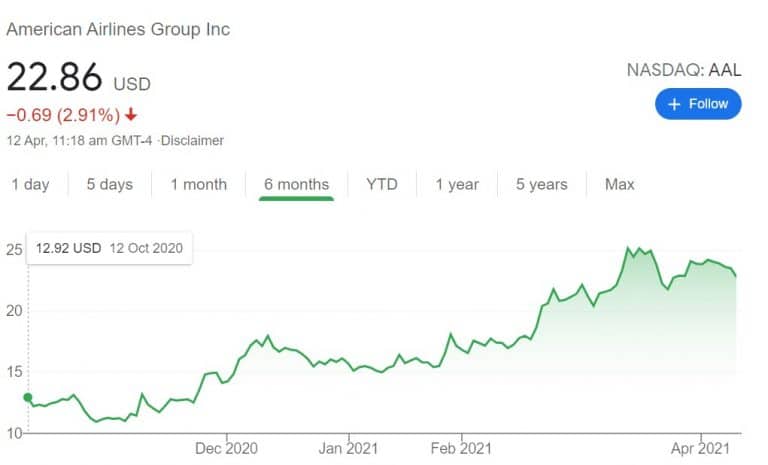
Task: Select the 5 years tab
Action: (541, 184)
